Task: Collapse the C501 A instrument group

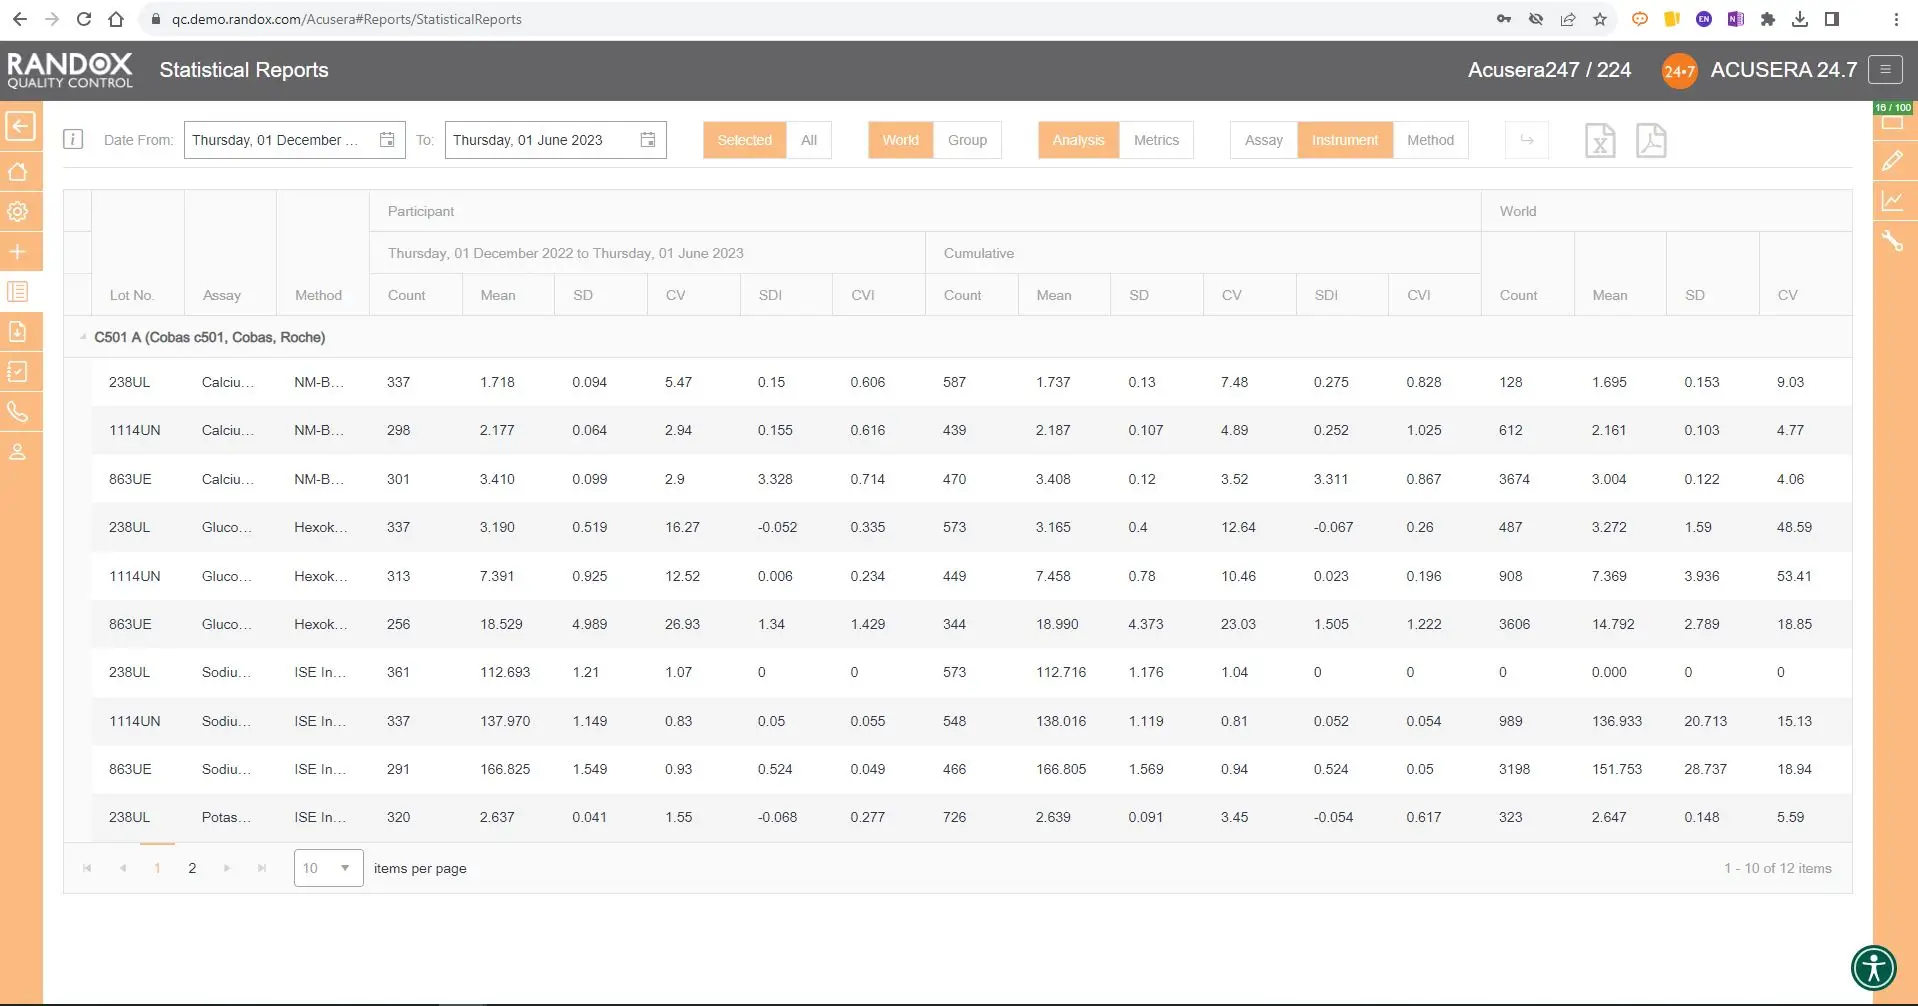Action: click(83, 337)
